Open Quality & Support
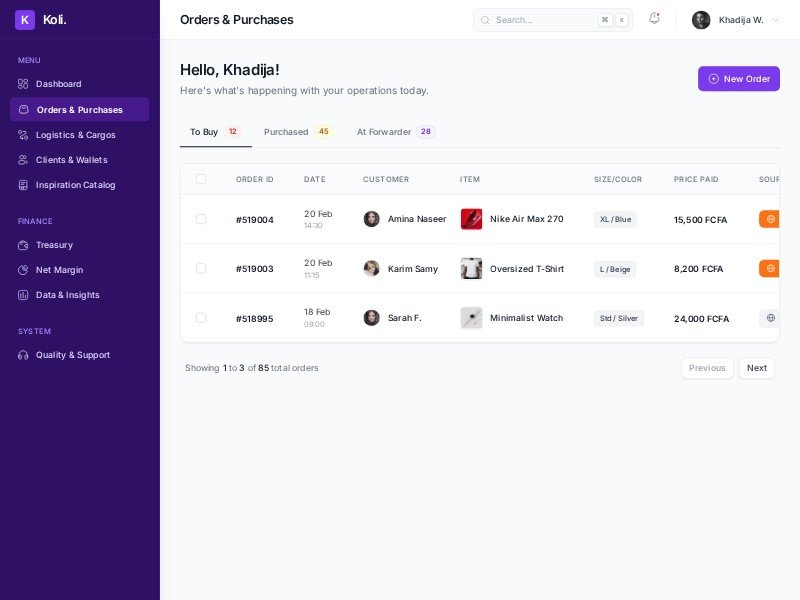Screen dimensions: 800x600 tap(72, 355)
